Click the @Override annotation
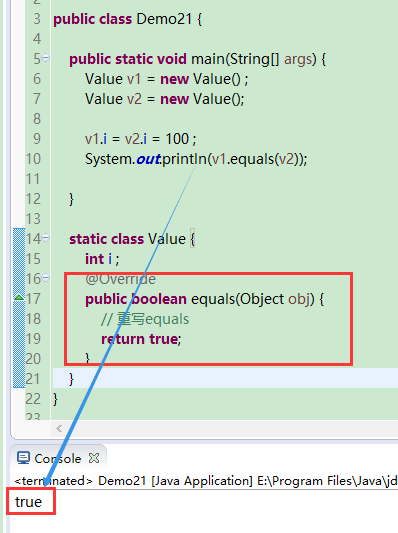 [x=120, y=279]
